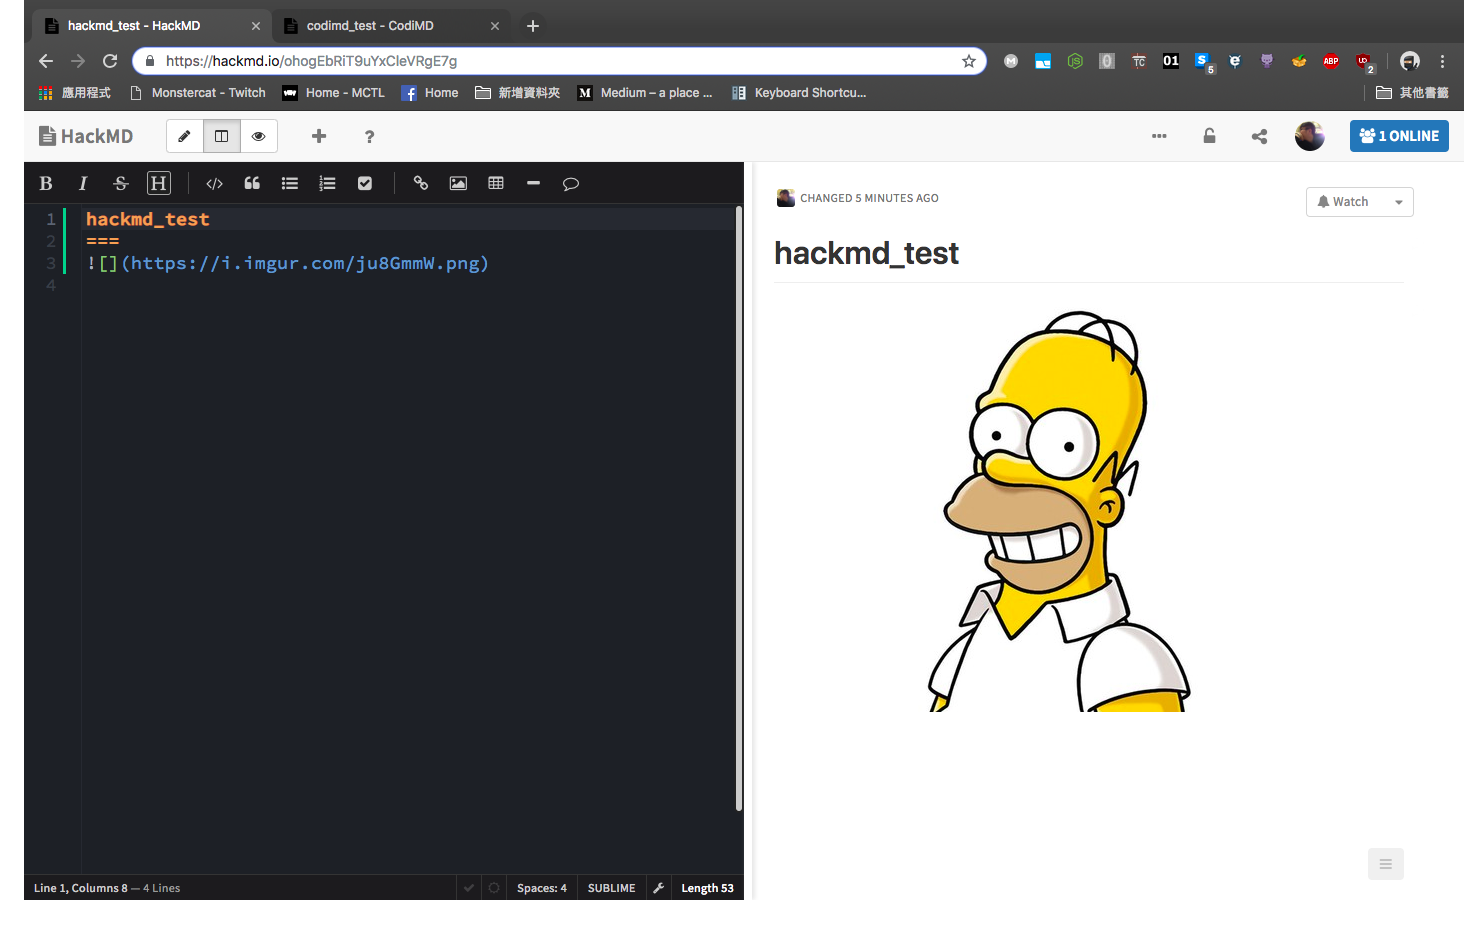Screen dimensions: 1464x928
Task: Apply strikethrough formatting
Action: 121,183
